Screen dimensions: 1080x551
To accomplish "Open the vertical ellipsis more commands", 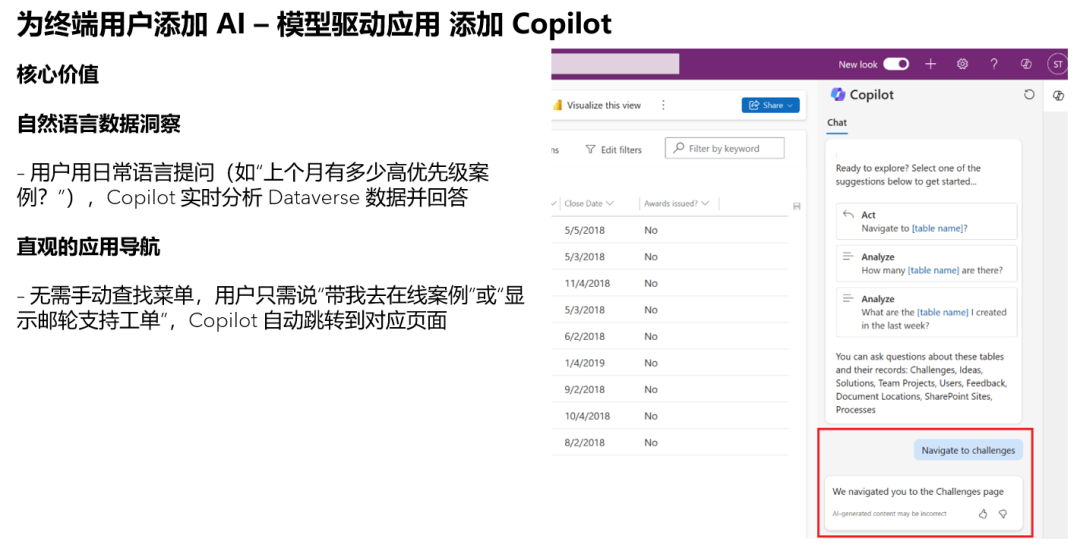I will (663, 105).
